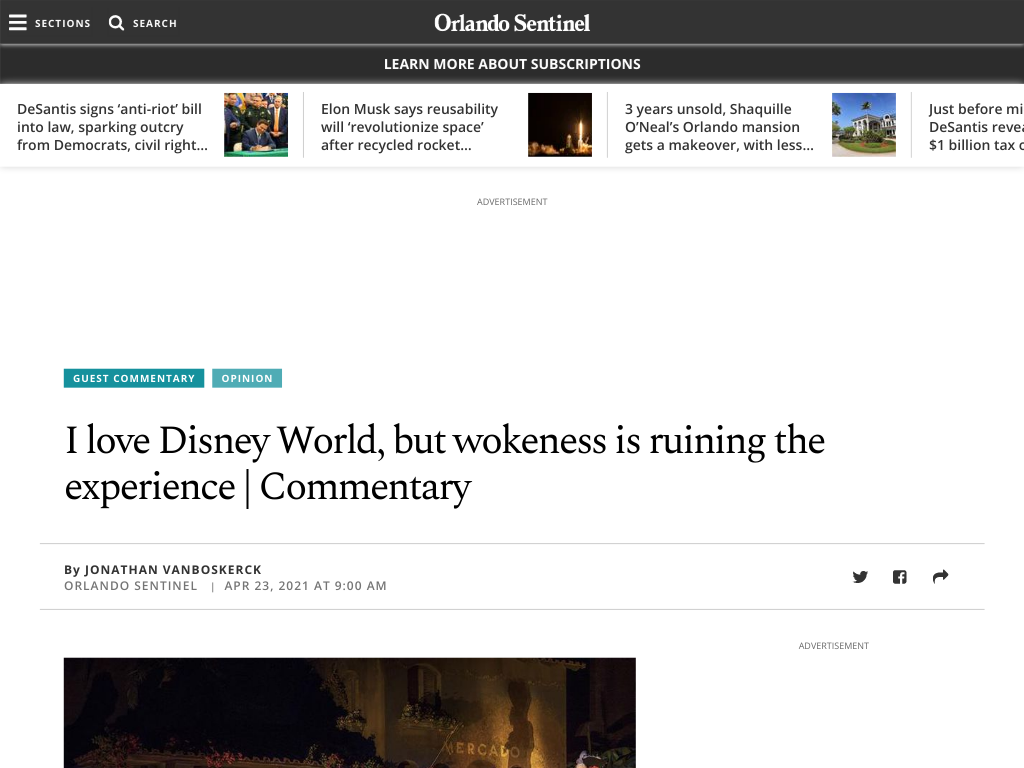Open the Sections hamburger menu icon

pyautogui.click(x=18, y=23)
